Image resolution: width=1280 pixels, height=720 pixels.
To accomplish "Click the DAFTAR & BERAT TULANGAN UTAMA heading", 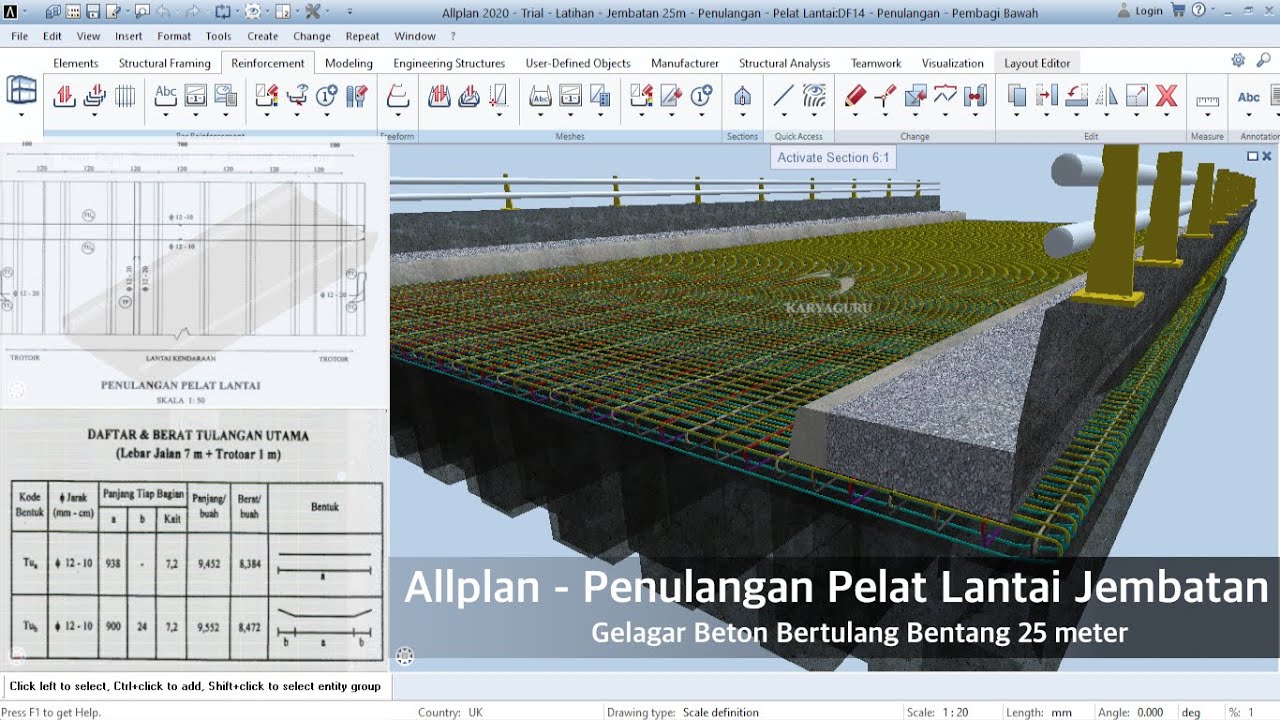I will [x=198, y=436].
